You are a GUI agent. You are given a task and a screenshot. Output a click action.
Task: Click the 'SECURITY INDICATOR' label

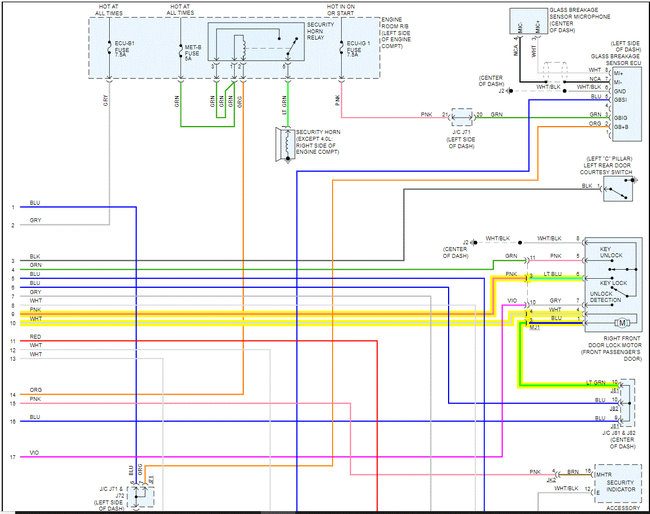pyautogui.click(x=620, y=486)
